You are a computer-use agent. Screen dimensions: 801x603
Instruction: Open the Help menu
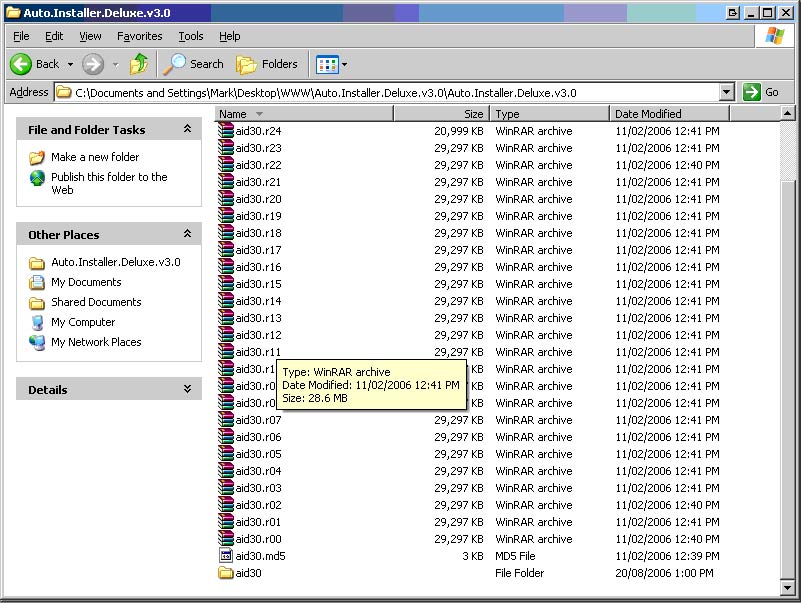click(229, 36)
